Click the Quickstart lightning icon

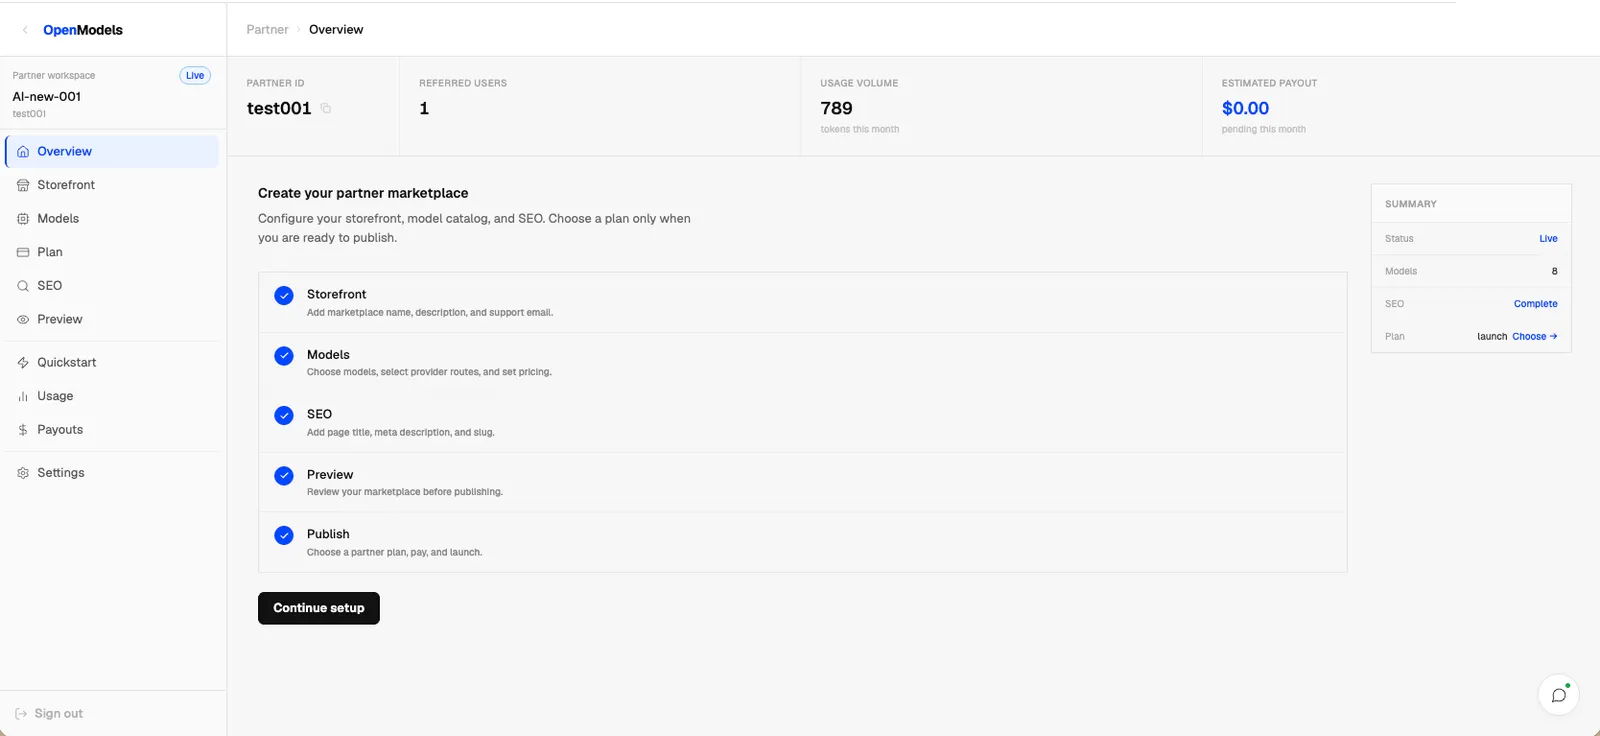(23, 363)
